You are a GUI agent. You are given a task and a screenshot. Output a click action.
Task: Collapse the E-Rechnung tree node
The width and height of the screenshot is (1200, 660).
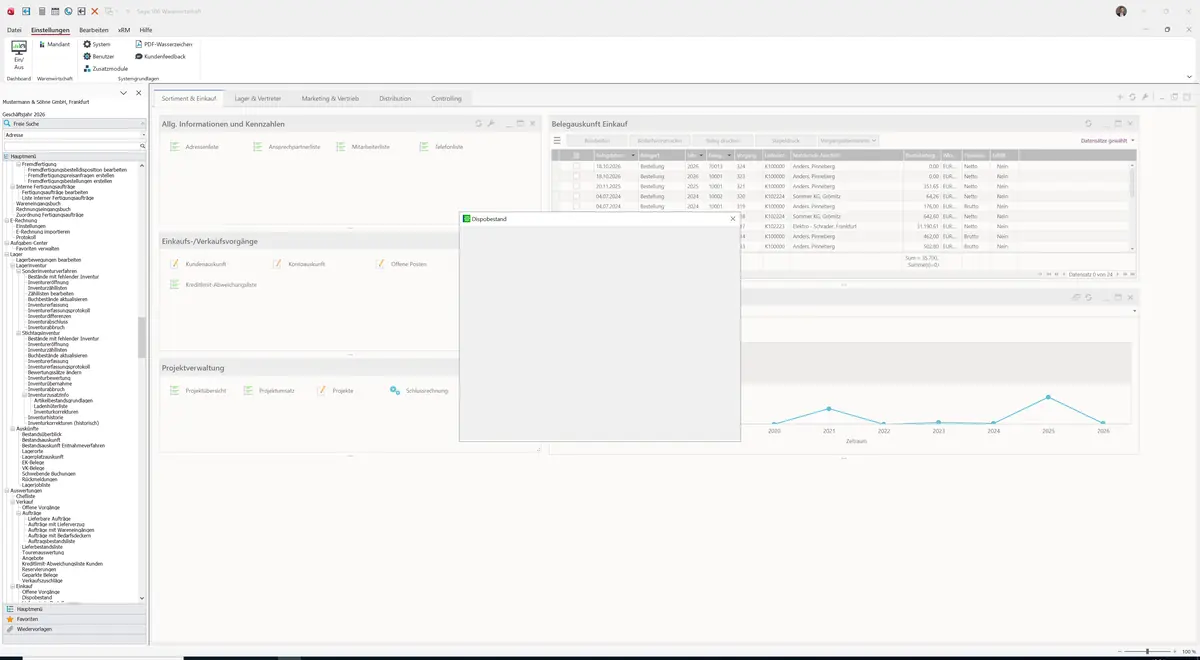pyautogui.click(x=6, y=220)
